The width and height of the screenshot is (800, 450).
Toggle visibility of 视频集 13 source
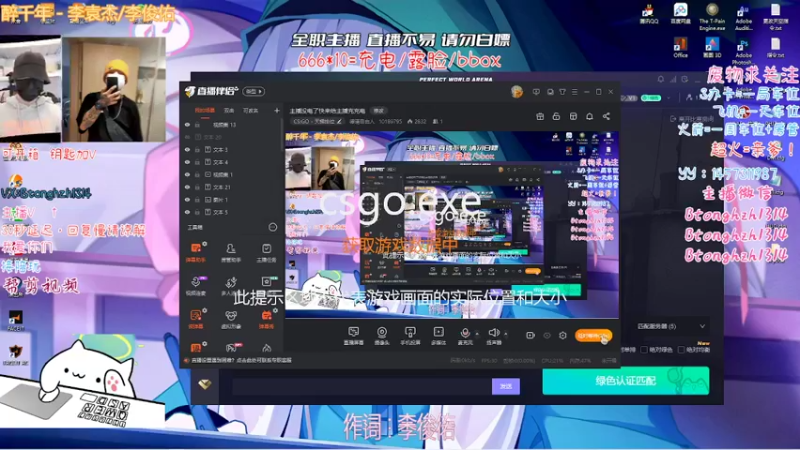pyautogui.click(x=187, y=124)
